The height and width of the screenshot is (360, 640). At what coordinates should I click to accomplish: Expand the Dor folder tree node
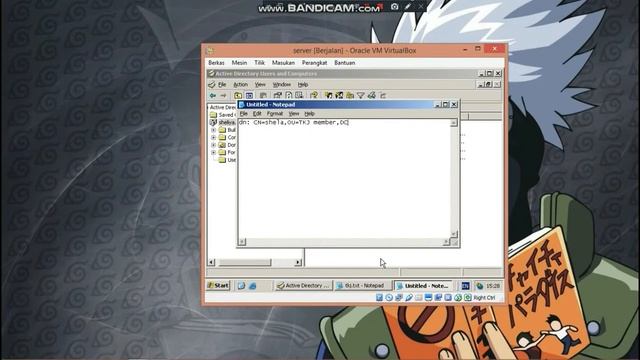pyautogui.click(x=213, y=145)
